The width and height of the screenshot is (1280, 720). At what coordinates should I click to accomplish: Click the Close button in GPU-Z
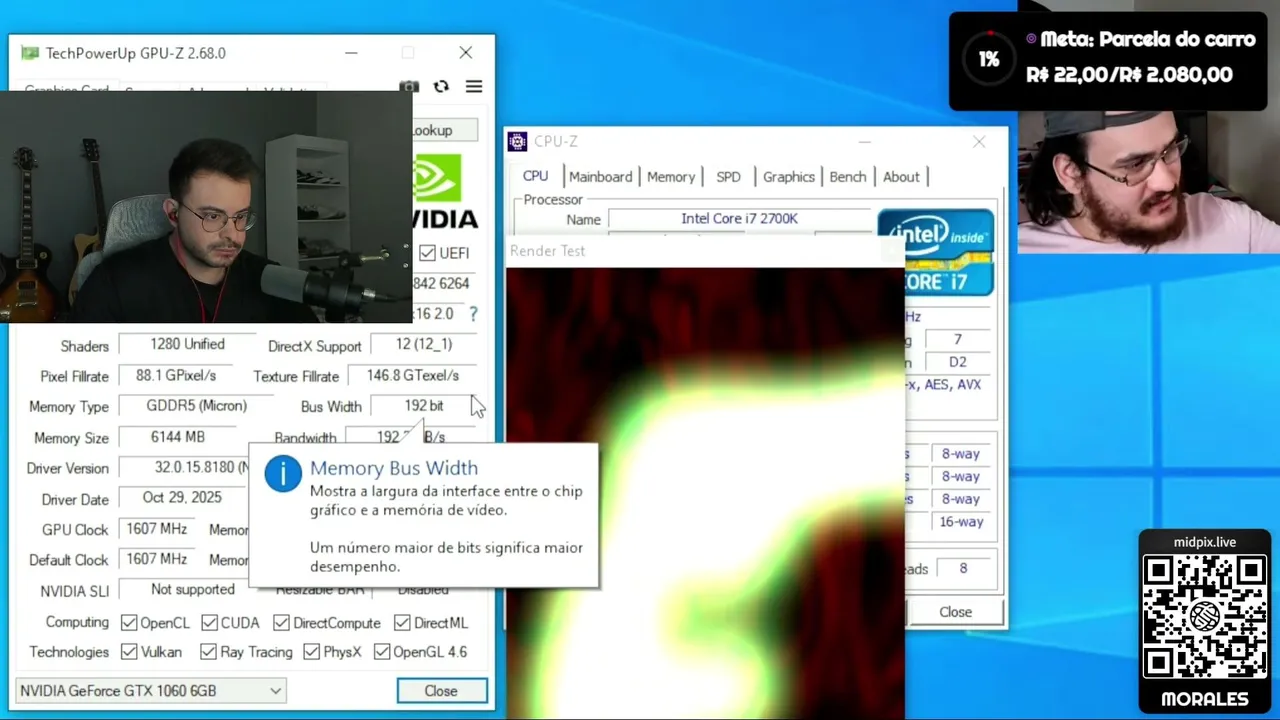[441, 691]
